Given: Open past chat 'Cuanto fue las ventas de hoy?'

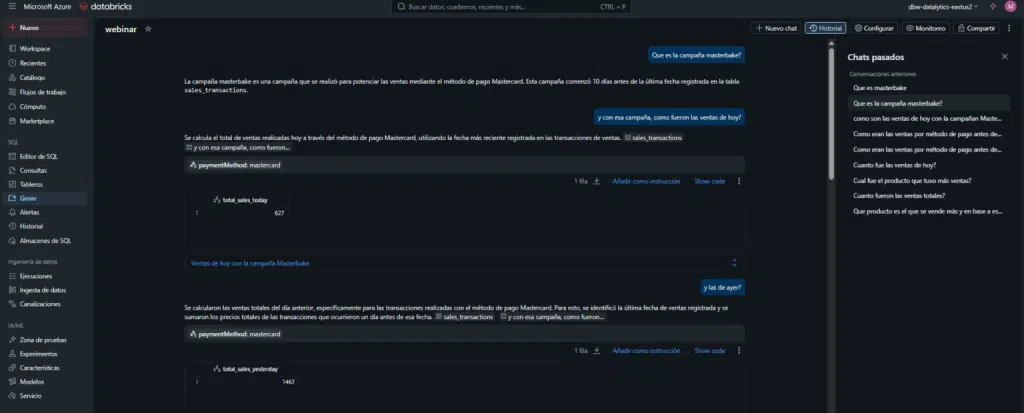Looking at the screenshot, I should click(894, 165).
